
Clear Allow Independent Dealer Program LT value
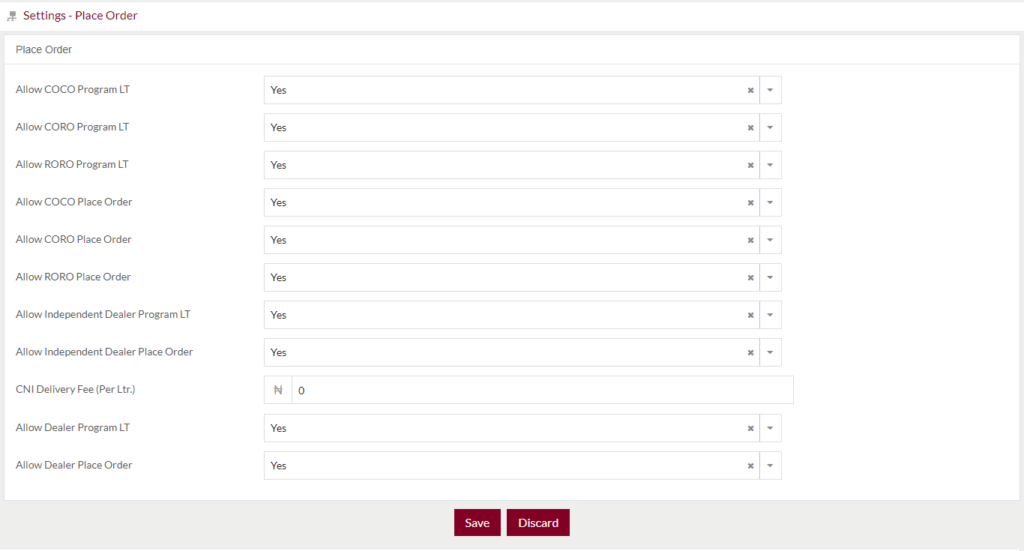[750, 315]
